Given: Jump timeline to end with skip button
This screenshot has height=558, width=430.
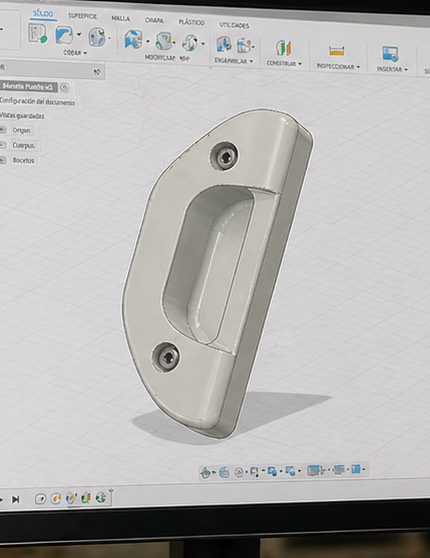Looking at the screenshot, I should [15, 500].
